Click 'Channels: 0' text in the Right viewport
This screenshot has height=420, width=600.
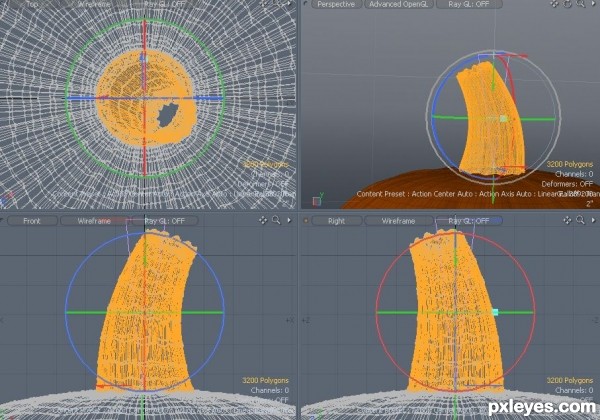pyautogui.click(x=574, y=390)
